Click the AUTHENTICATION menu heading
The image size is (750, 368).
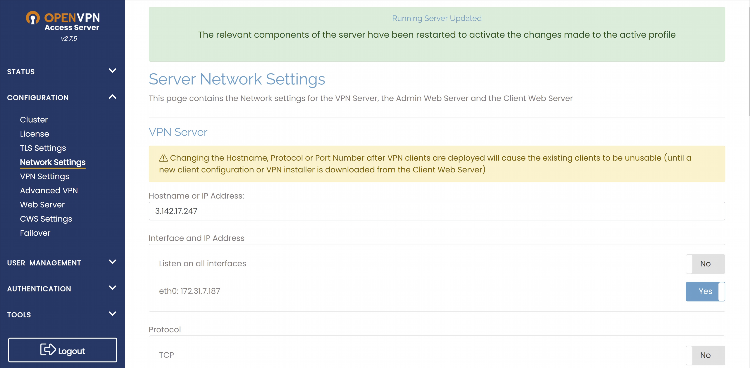pos(39,289)
